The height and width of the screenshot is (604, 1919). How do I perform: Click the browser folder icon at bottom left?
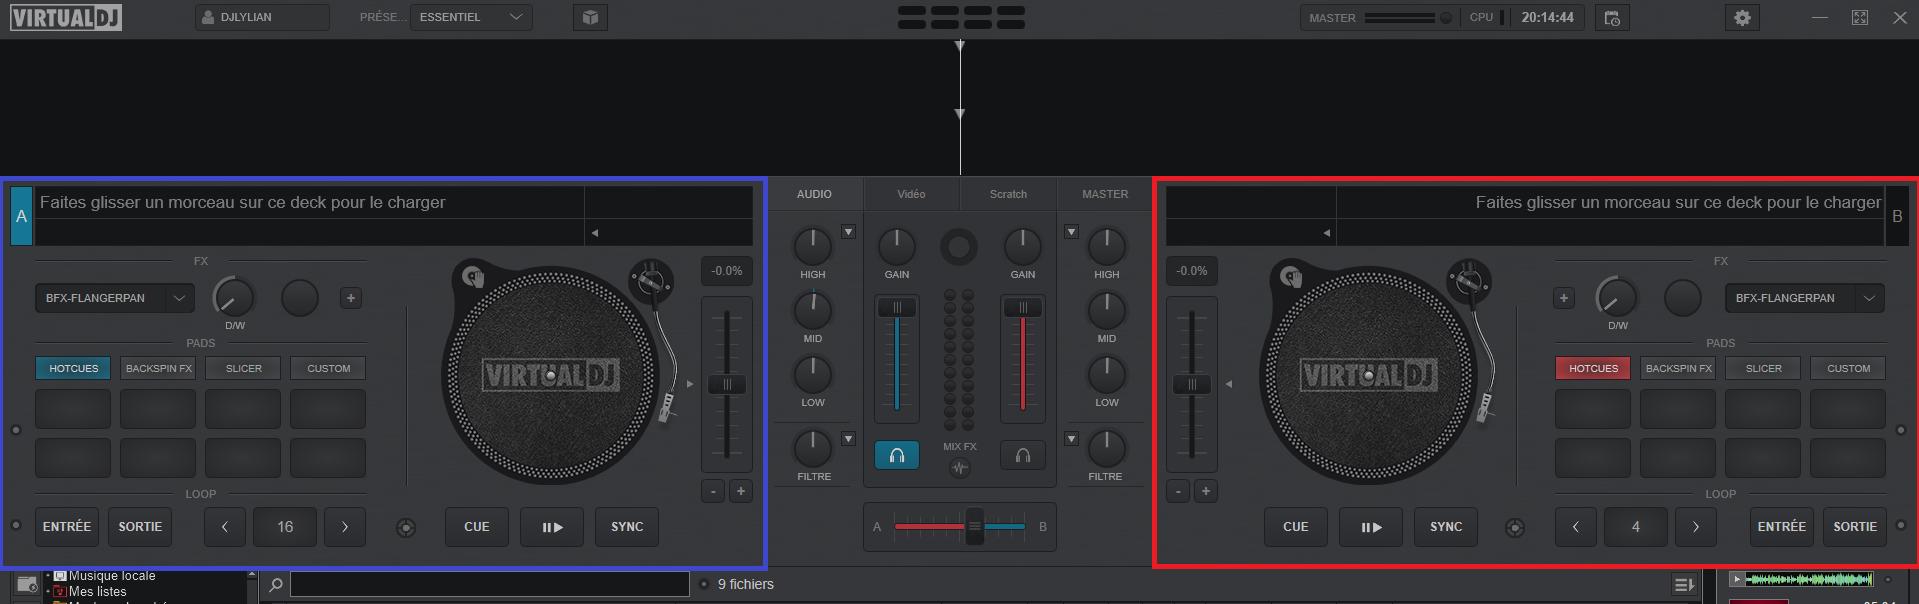pos(27,585)
